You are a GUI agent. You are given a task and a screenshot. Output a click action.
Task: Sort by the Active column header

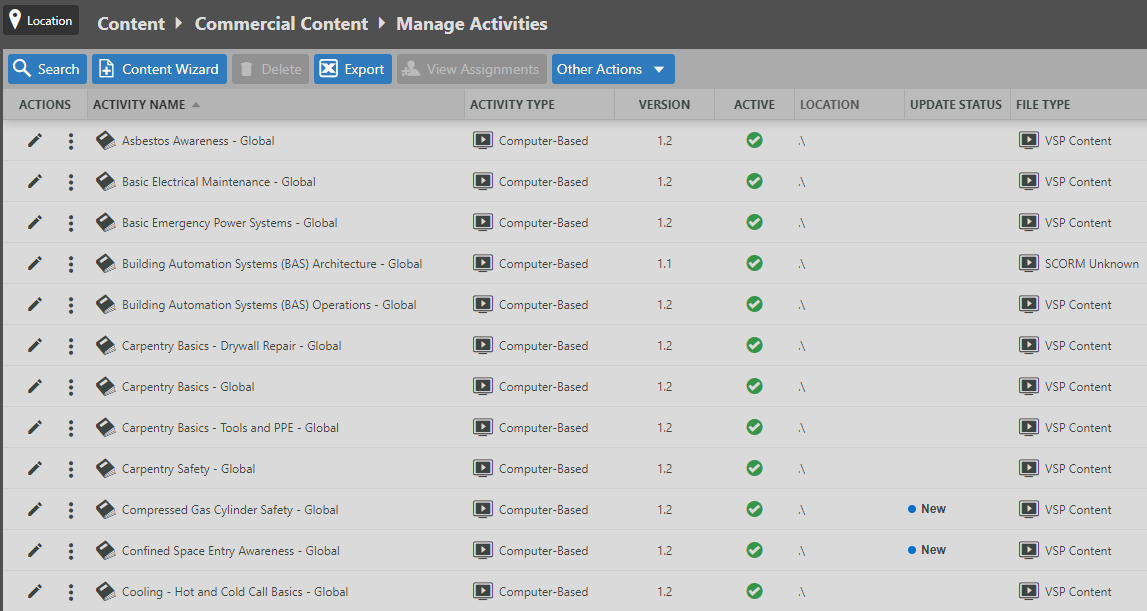[754, 105]
